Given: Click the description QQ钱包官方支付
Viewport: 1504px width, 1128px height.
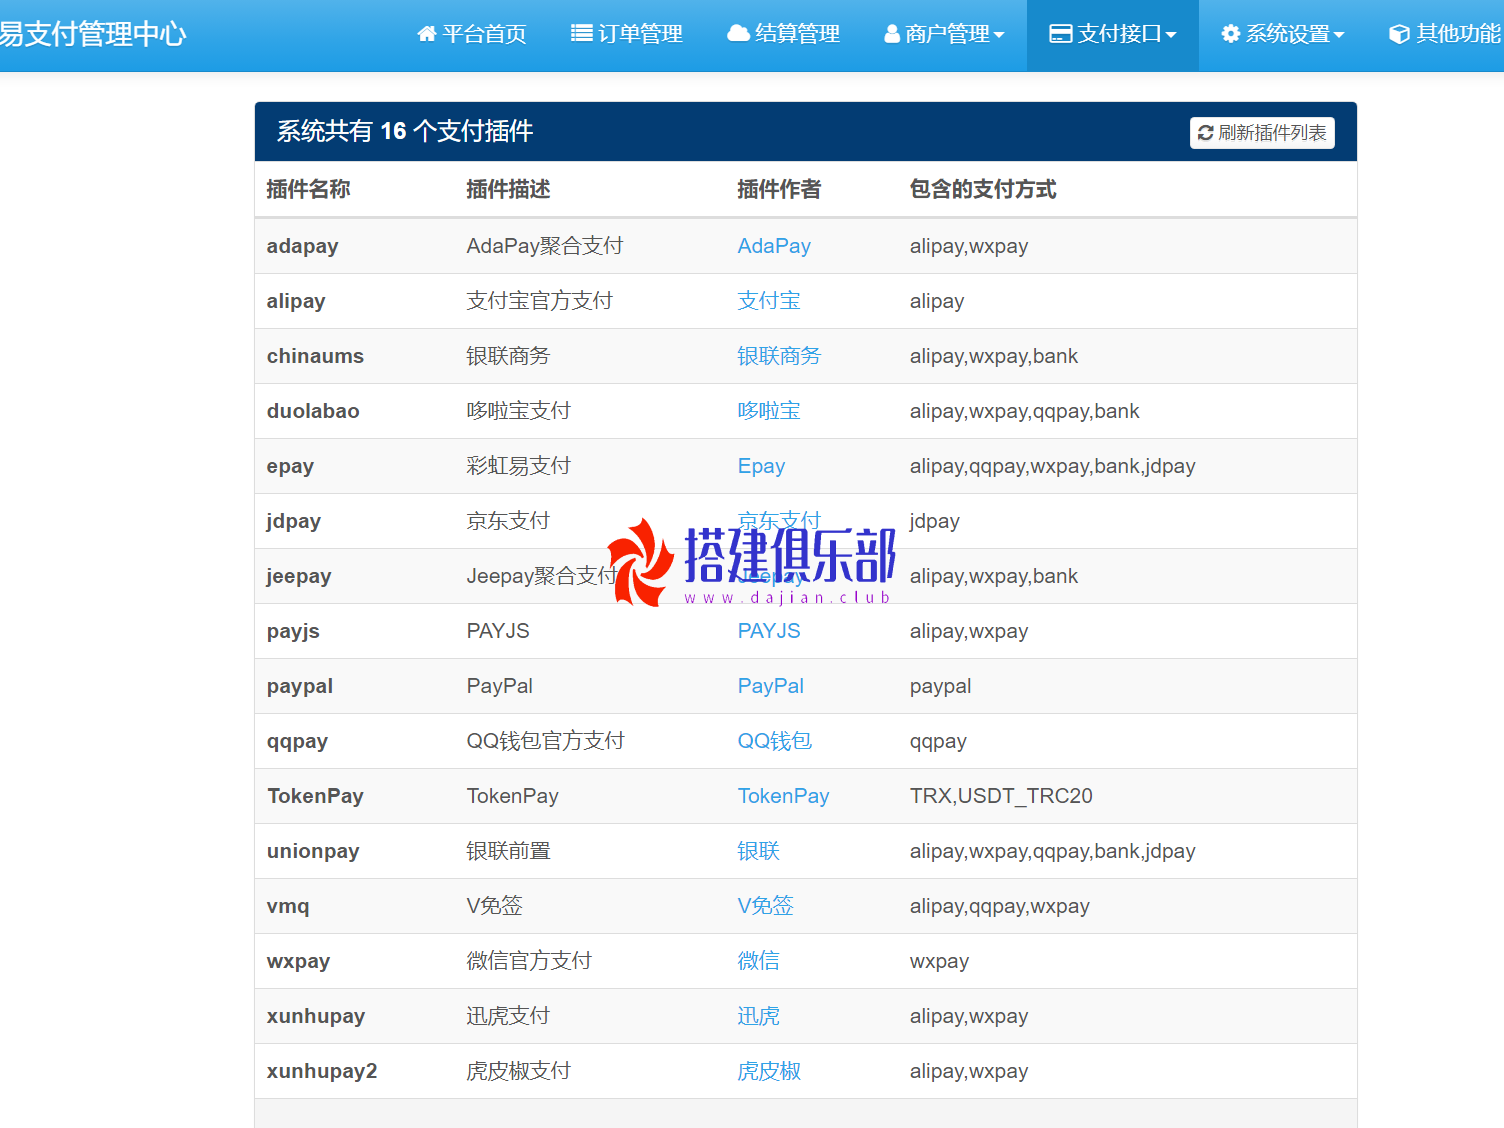Looking at the screenshot, I should (x=546, y=741).
